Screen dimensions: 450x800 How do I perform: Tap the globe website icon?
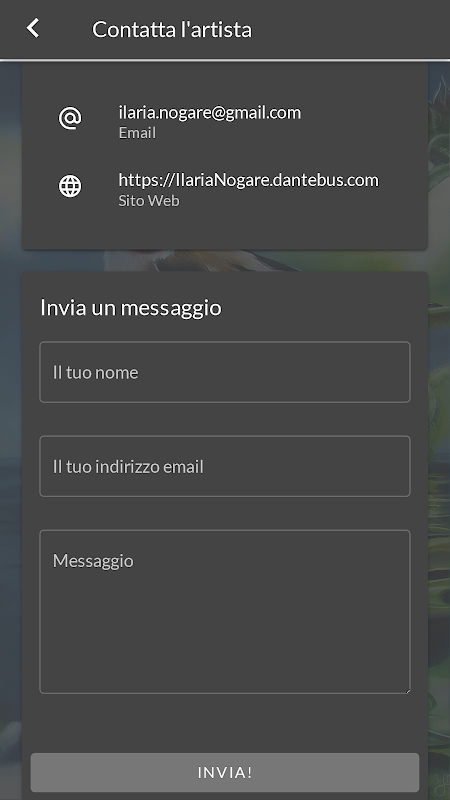click(70, 186)
